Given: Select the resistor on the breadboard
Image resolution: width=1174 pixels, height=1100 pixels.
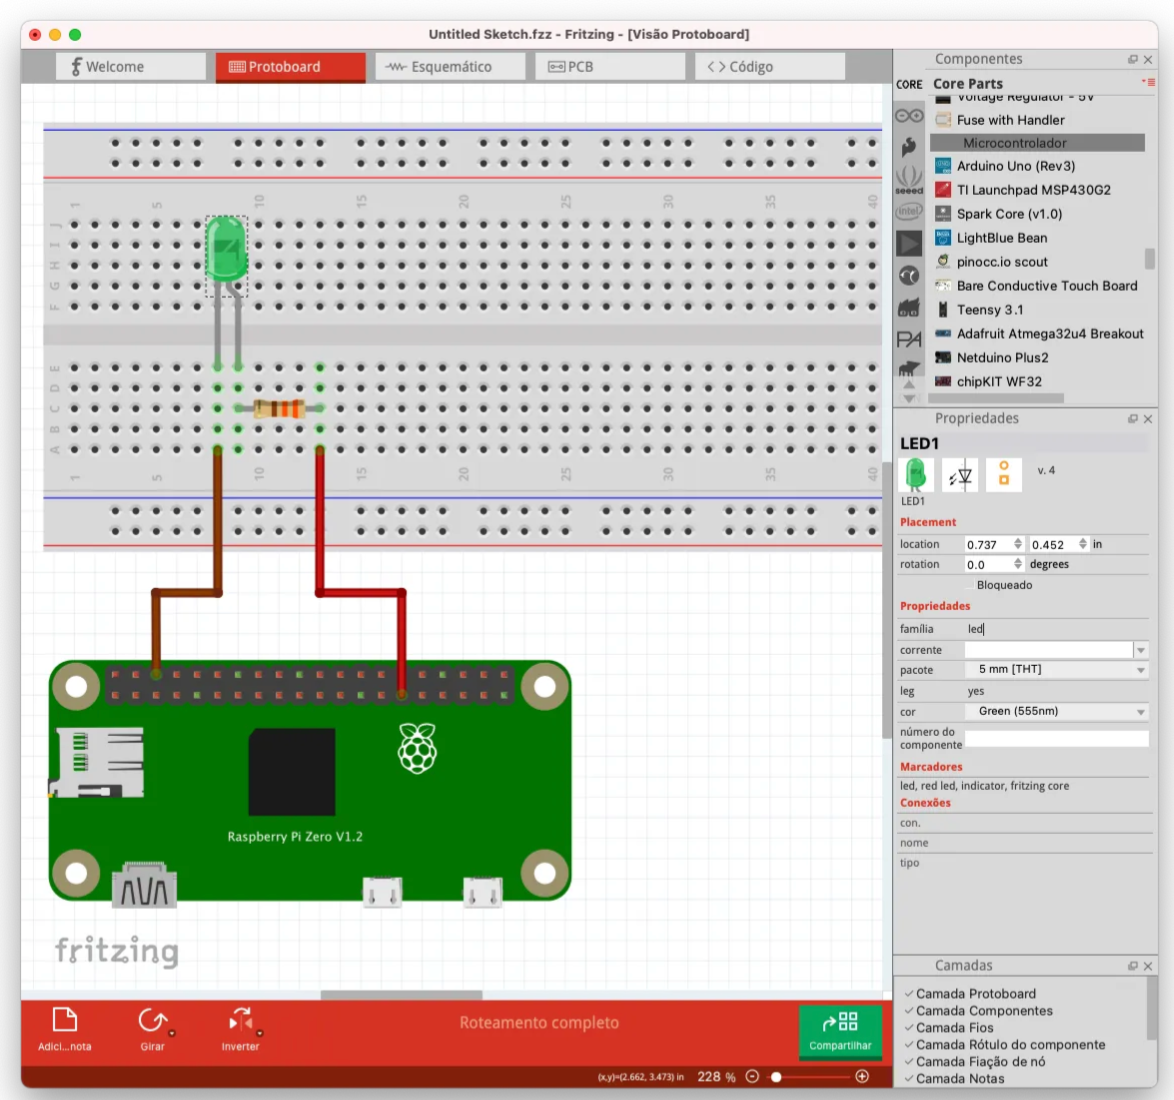Looking at the screenshot, I should click(279, 408).
